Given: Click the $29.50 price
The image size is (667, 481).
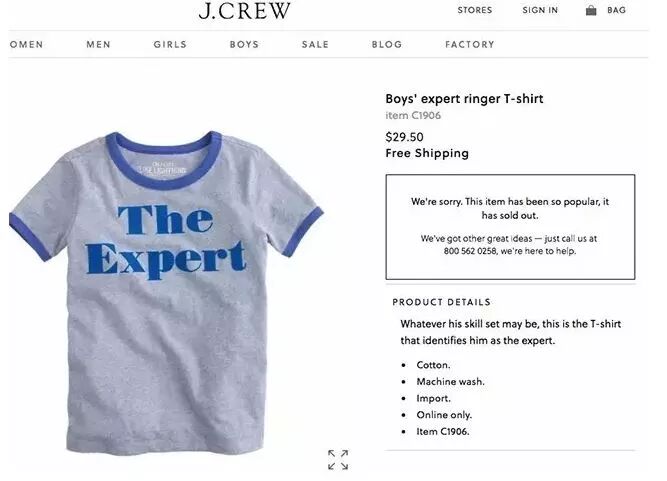Looking at the screenshot, I should 404,137.
